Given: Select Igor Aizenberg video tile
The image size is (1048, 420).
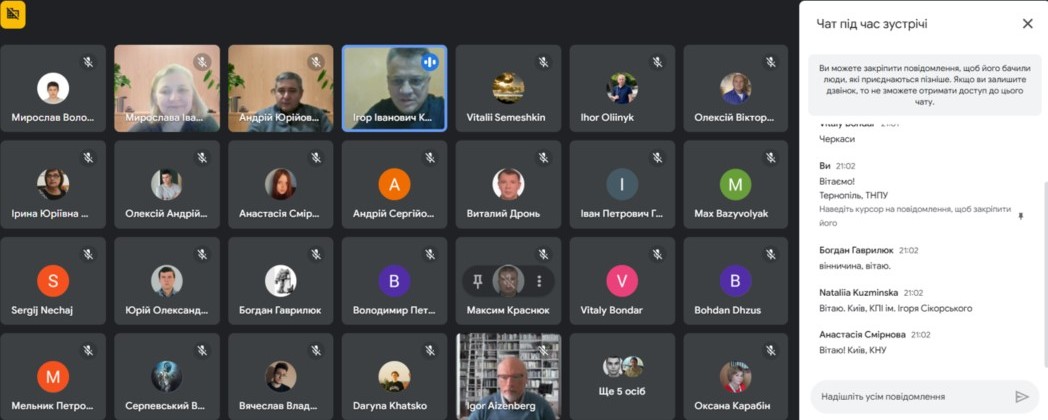Looking at the screenshot, I should click(x=509, y=377).
